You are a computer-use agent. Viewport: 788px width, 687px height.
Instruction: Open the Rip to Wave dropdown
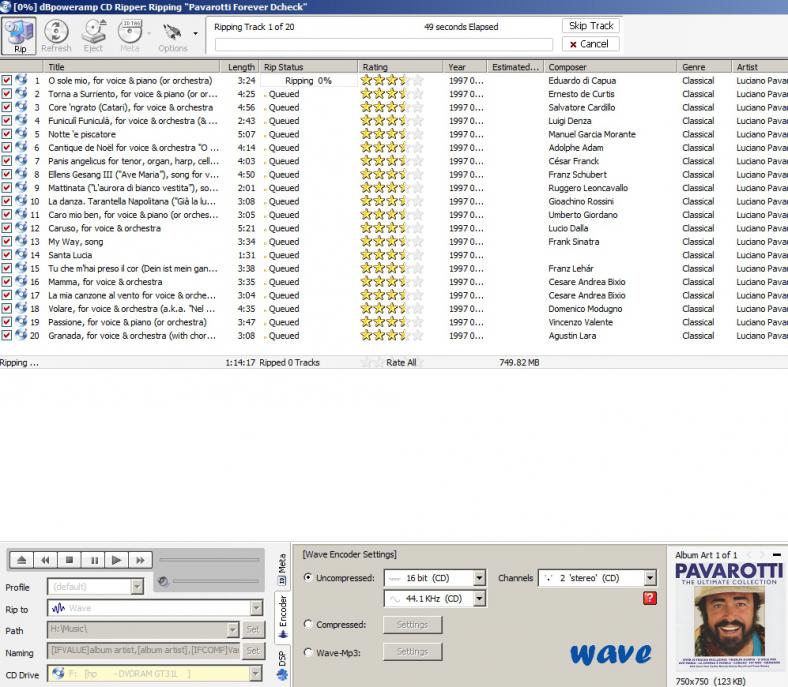pyautogui.click(x=257, y=608)
